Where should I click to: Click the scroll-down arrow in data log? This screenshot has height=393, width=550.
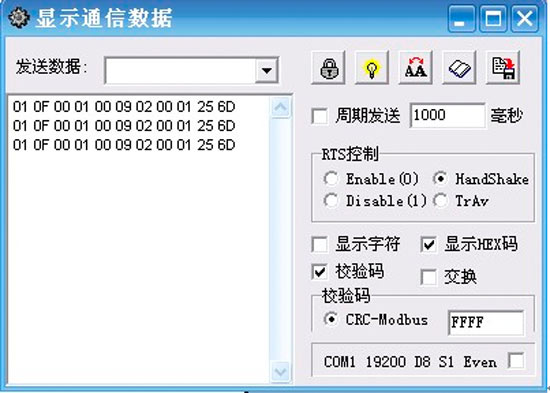coord(280,372)
